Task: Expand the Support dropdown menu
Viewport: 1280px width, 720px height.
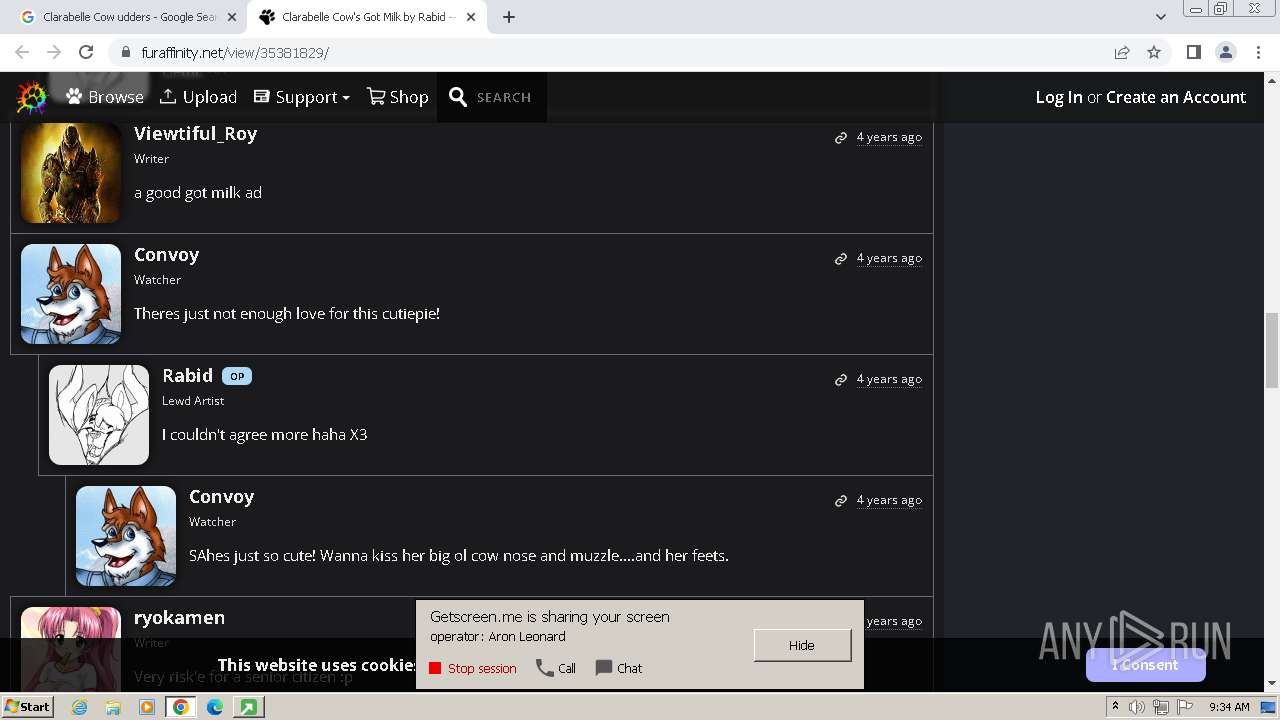Action: pyautogui.click(x=301, y=97)
